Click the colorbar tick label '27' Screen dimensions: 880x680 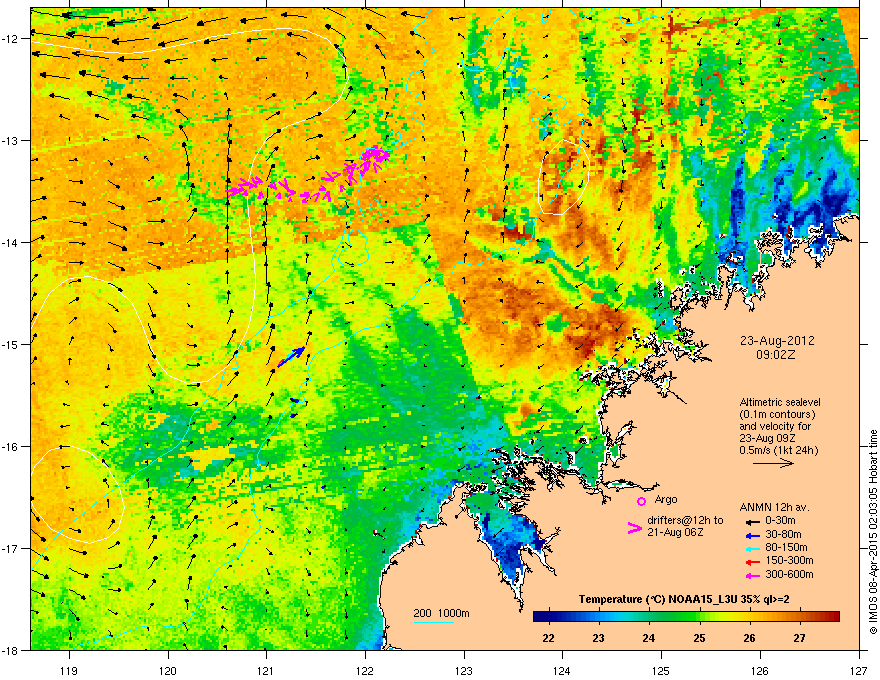click(799, 638)
